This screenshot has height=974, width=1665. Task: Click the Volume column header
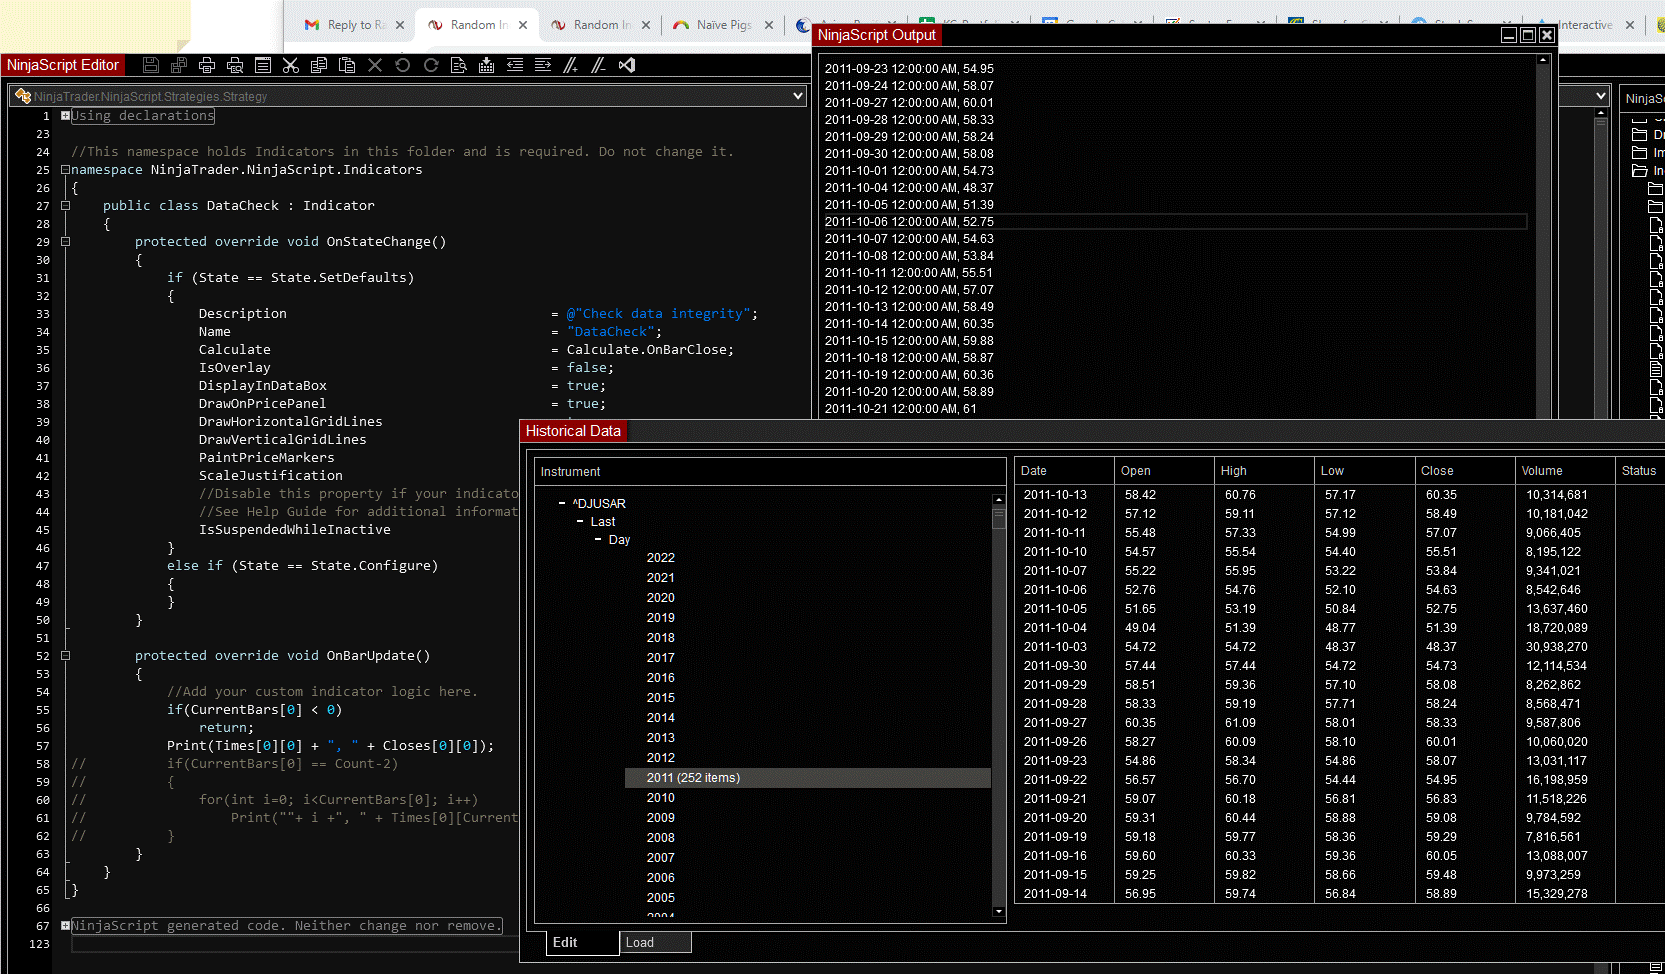click(1541, 471)
